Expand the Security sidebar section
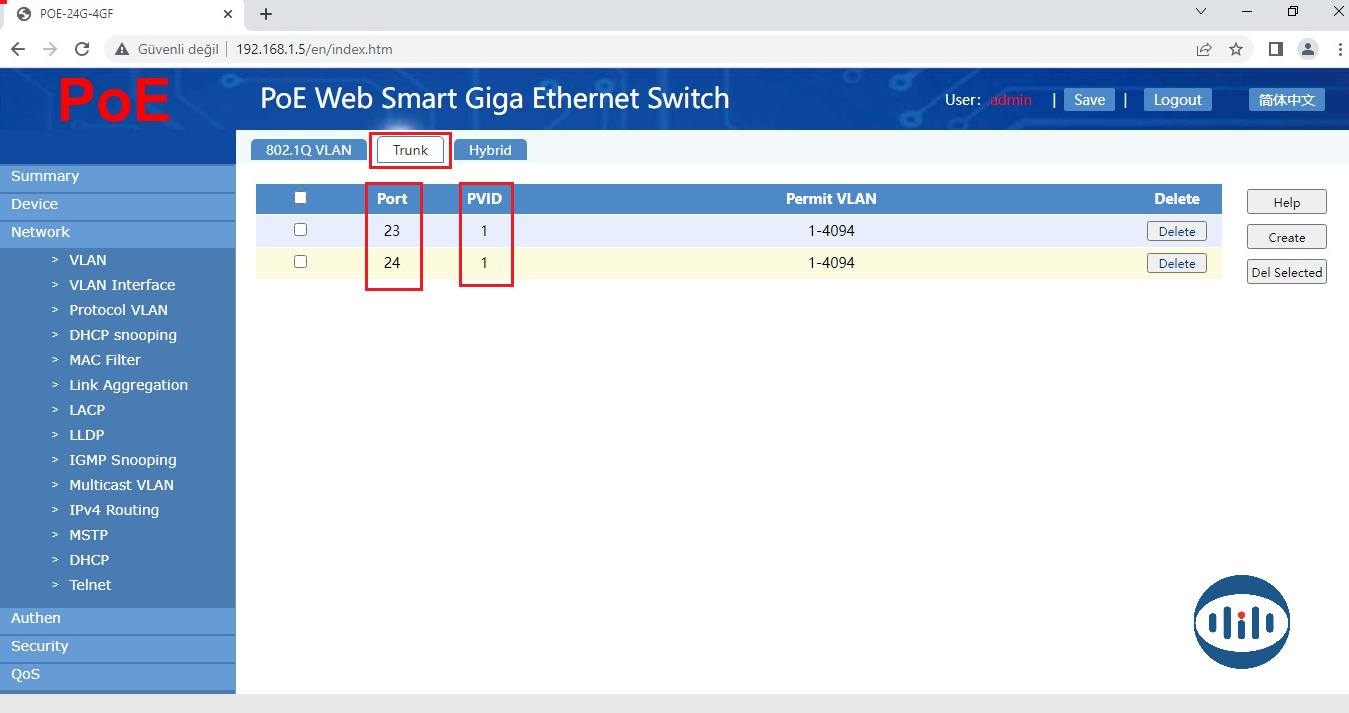The width and height of the screenshot is (1349, 713). click(40, 646)
